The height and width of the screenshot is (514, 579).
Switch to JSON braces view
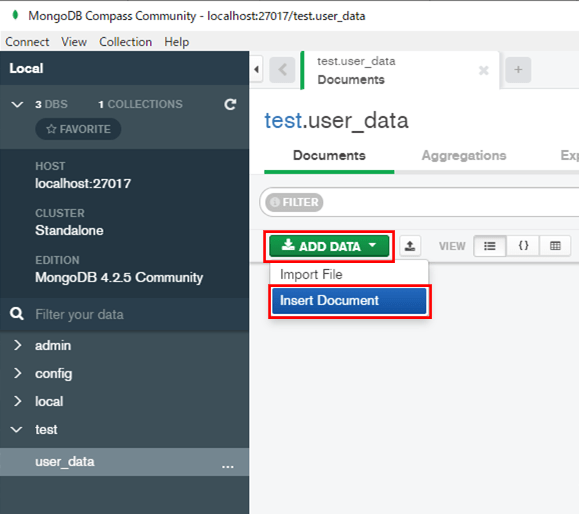click(x=523, y=246)
